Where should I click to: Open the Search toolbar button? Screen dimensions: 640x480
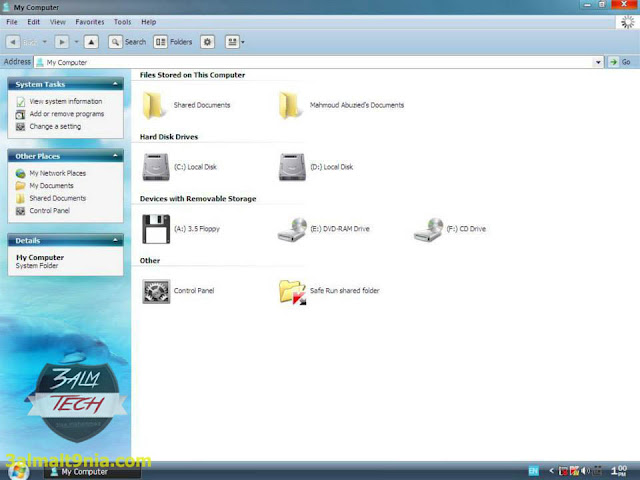point(127,42)
